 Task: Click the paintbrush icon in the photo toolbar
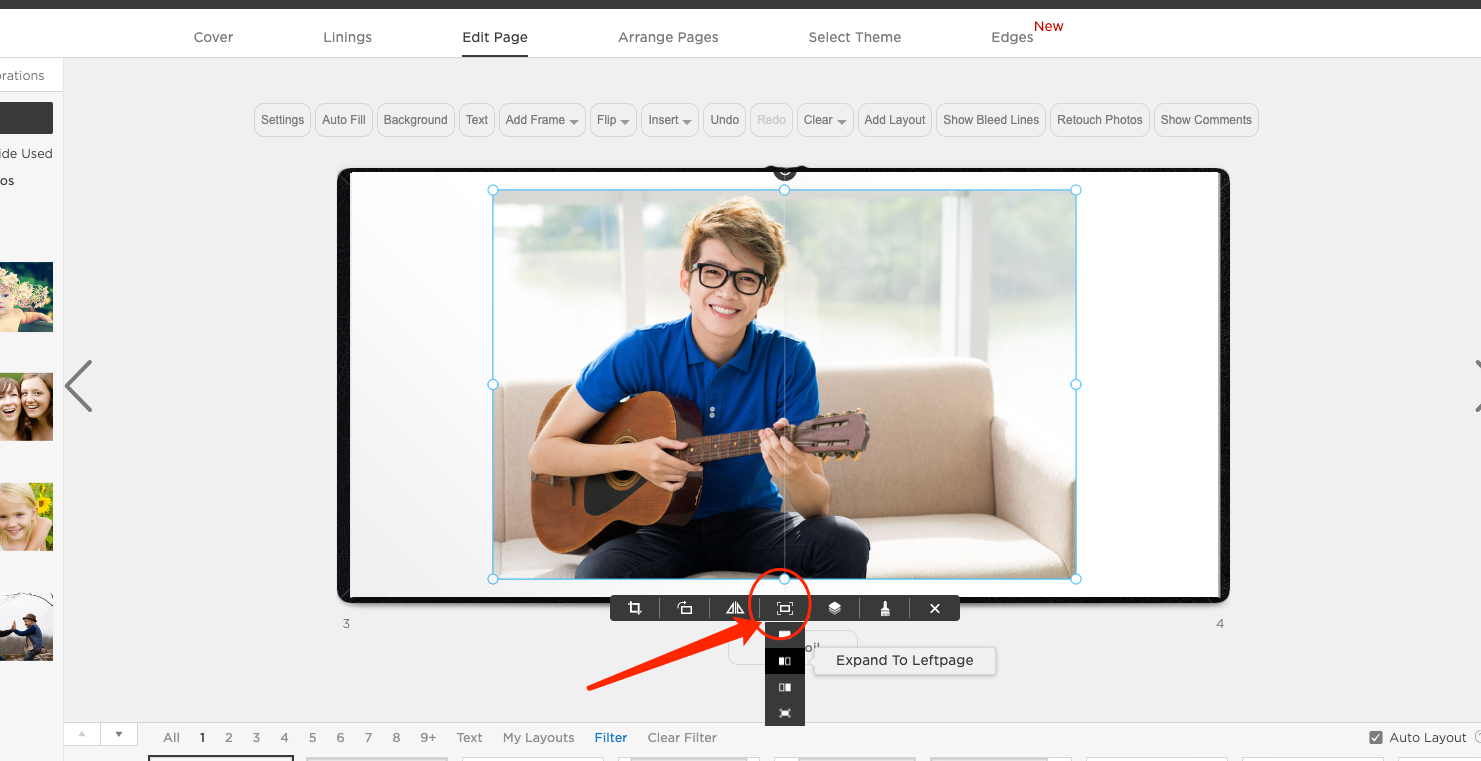click(885, 608)
